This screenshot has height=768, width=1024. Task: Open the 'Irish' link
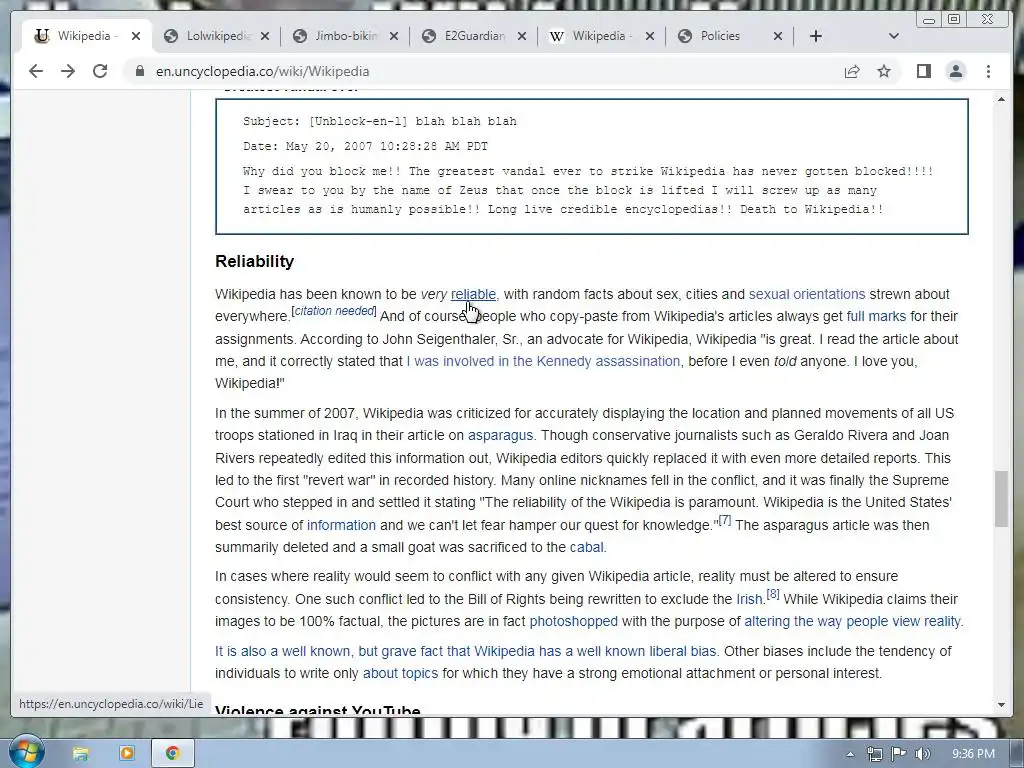point(748,599)
